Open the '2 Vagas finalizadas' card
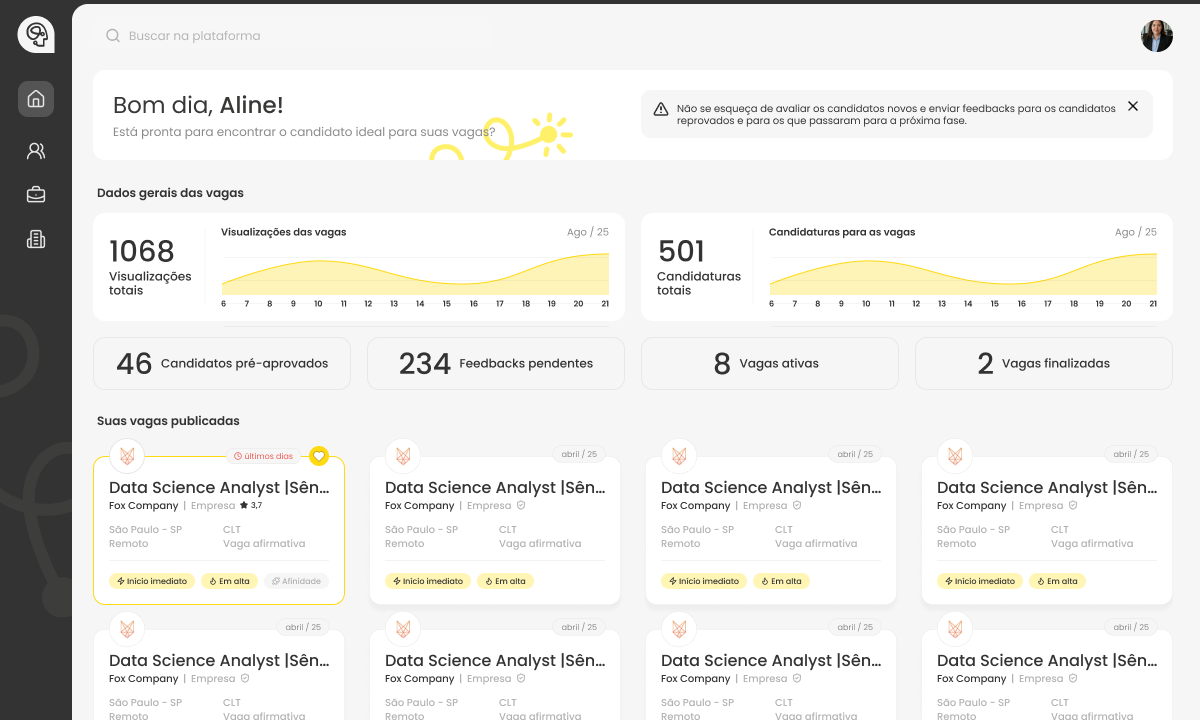The height and width of the screenshot is (720, 1200). point(1044,363)
